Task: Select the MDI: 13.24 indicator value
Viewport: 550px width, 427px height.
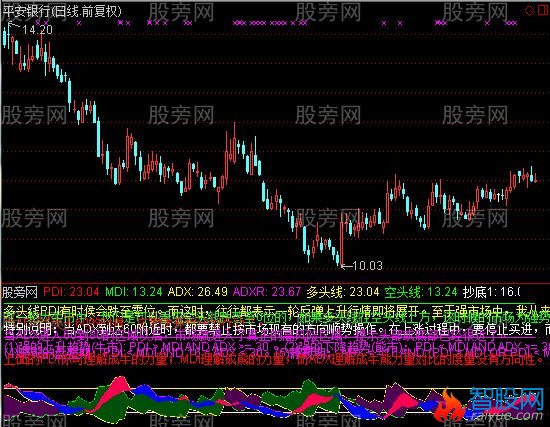Action: pyautogui.click(x=134, y=292)
